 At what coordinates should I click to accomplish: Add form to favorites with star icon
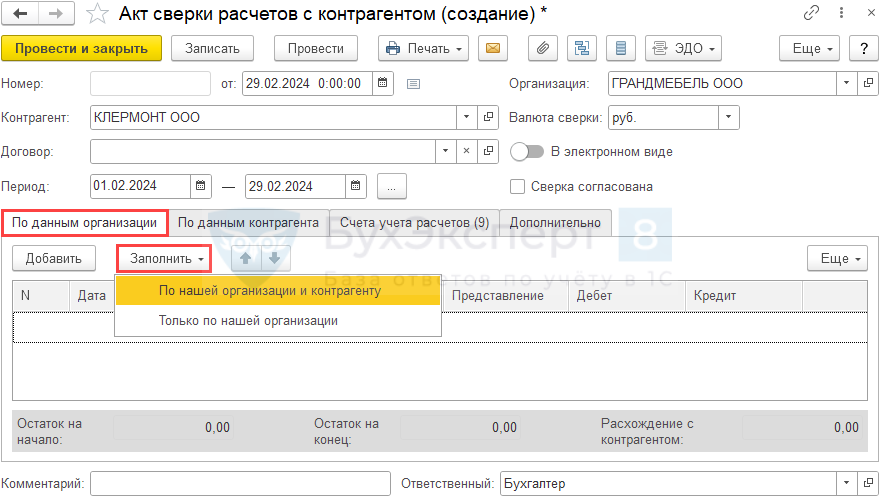(x=95, y=14)
